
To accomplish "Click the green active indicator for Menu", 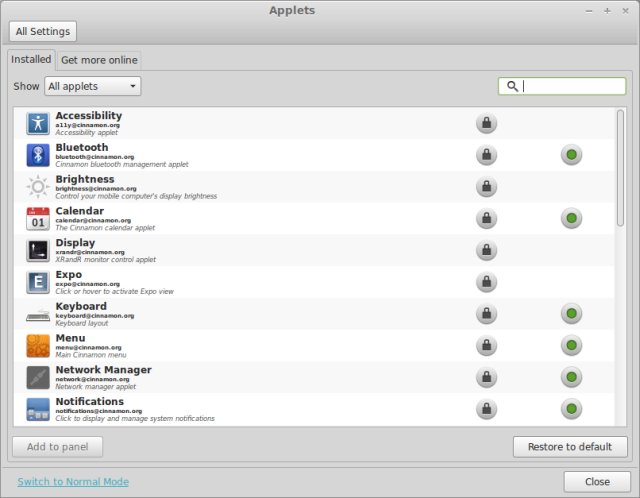I will pos(571,345).
